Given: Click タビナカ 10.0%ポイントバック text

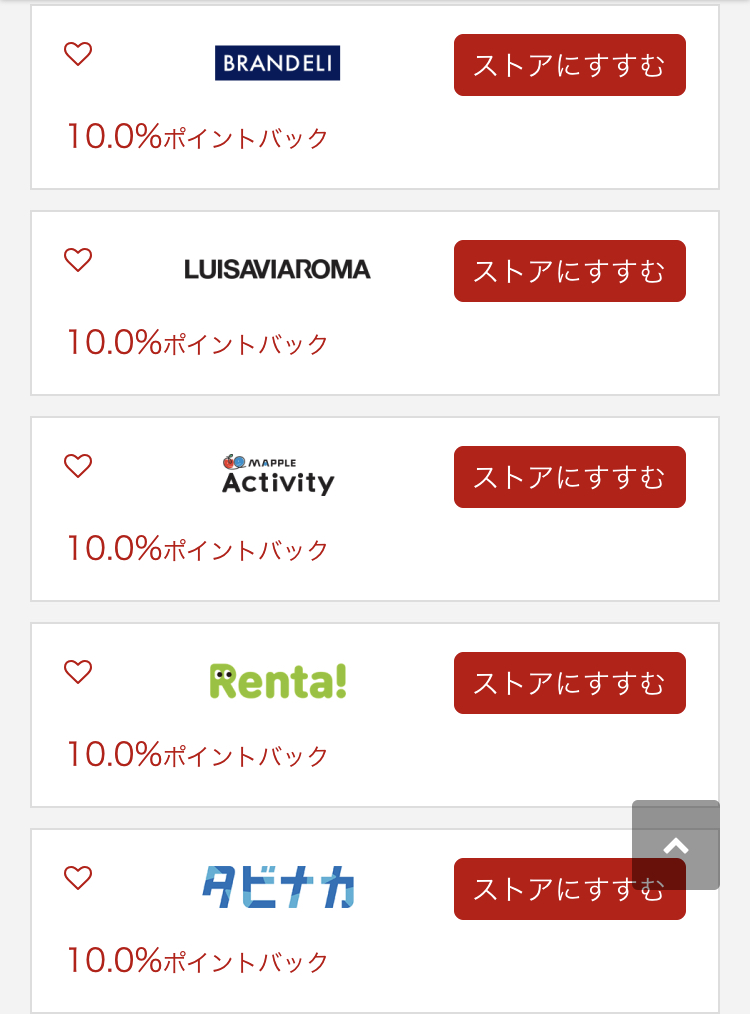Looking at the screenshot, I should pos(198,960).
